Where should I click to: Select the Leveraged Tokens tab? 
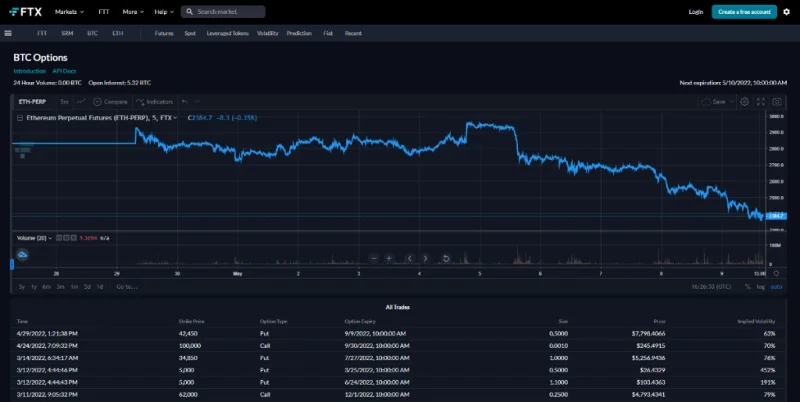[x=228, y=33]
